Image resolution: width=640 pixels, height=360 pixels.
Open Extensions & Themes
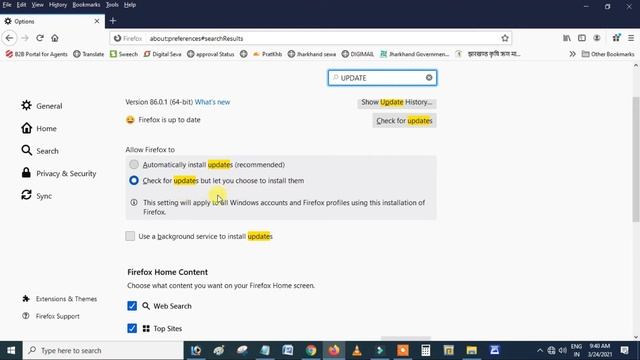click(x=60, y=299)
